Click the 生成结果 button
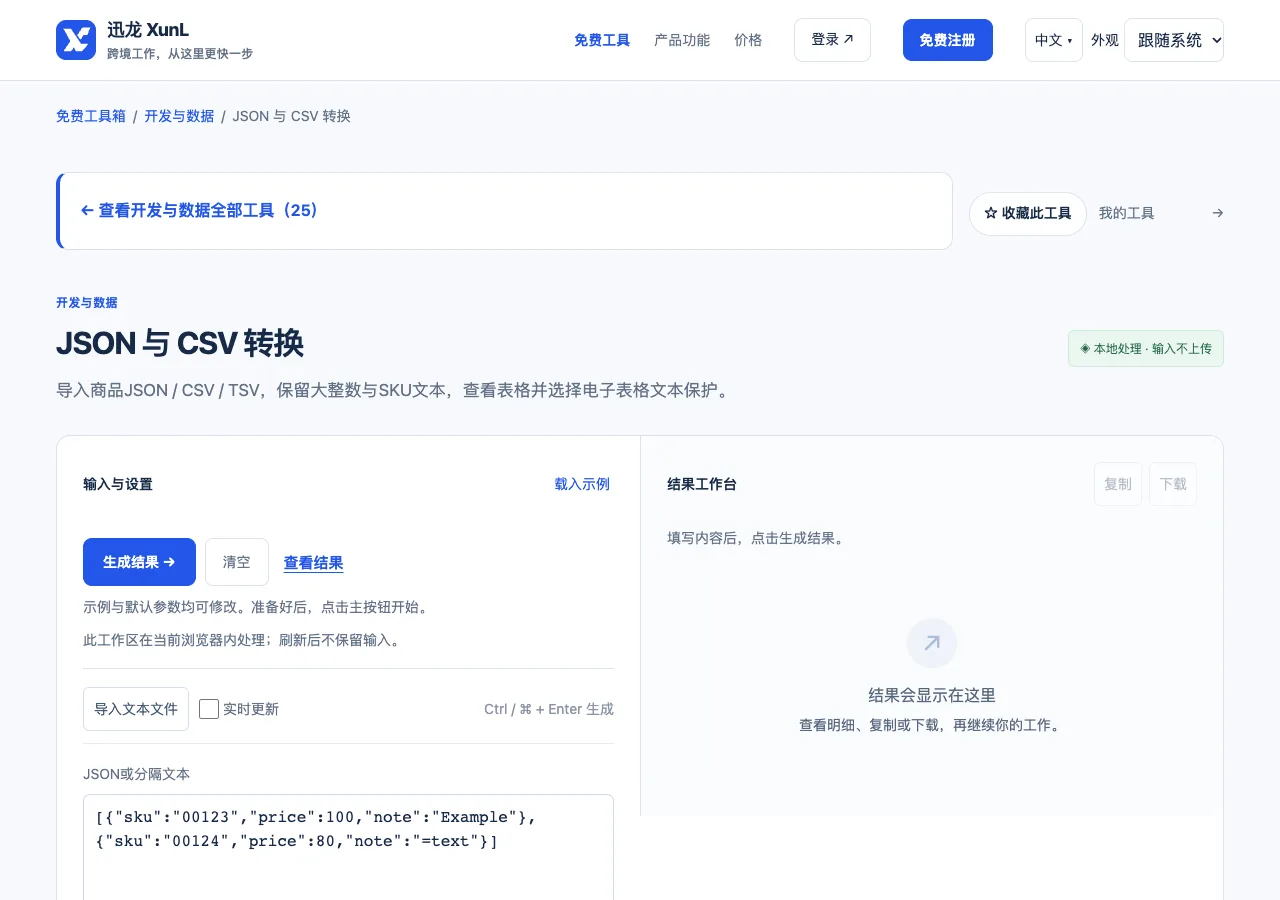The image size is (1280, 900). pos(139,562)
